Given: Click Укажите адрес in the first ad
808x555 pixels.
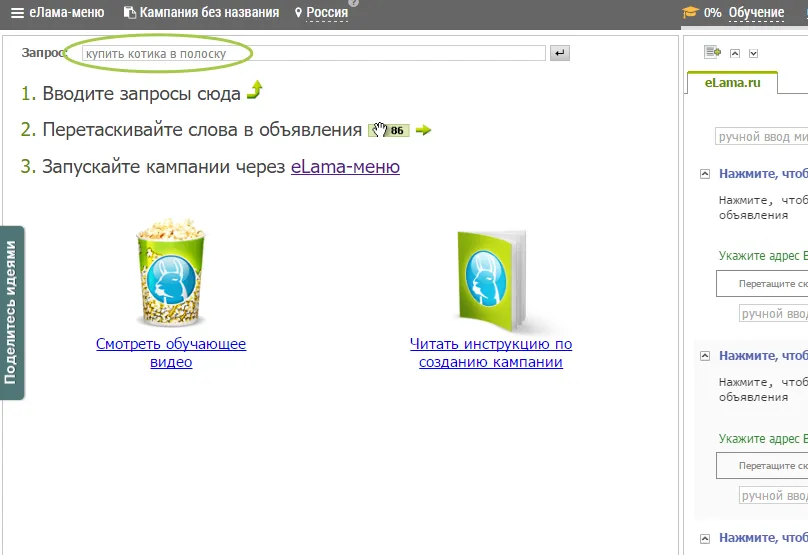Looking at the screenshot, I should click(763, 256).
